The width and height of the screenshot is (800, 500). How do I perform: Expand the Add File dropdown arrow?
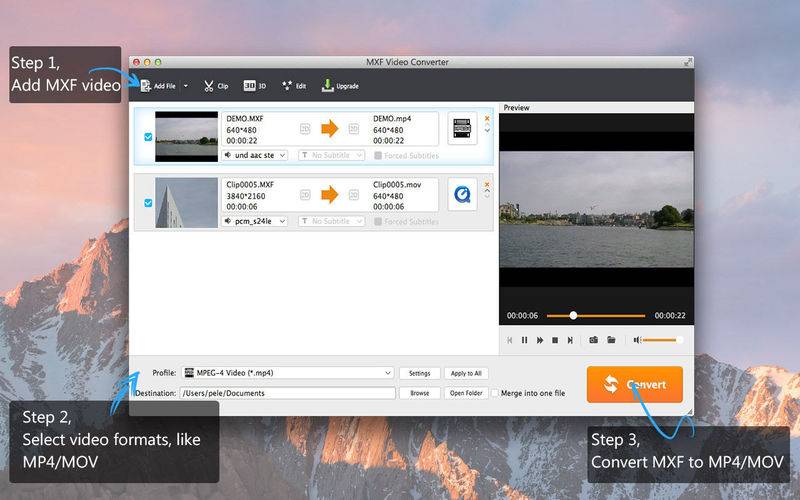click(x=186, y=86)
